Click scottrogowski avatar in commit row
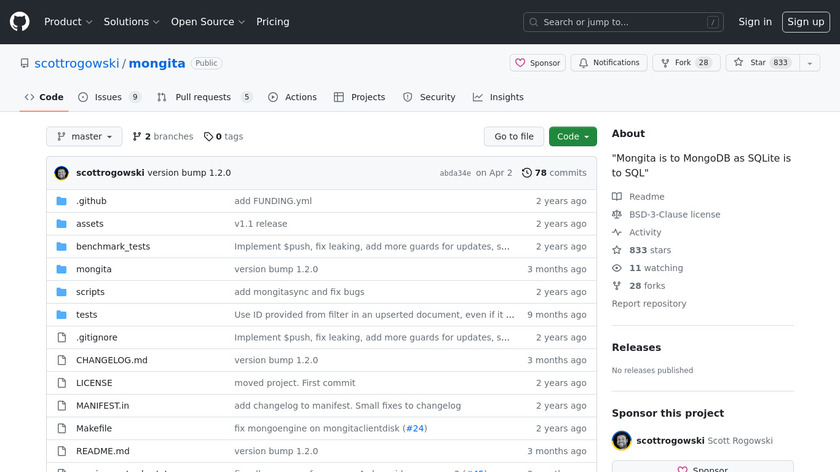The image size is (840, 472). (x=61, y=173)
